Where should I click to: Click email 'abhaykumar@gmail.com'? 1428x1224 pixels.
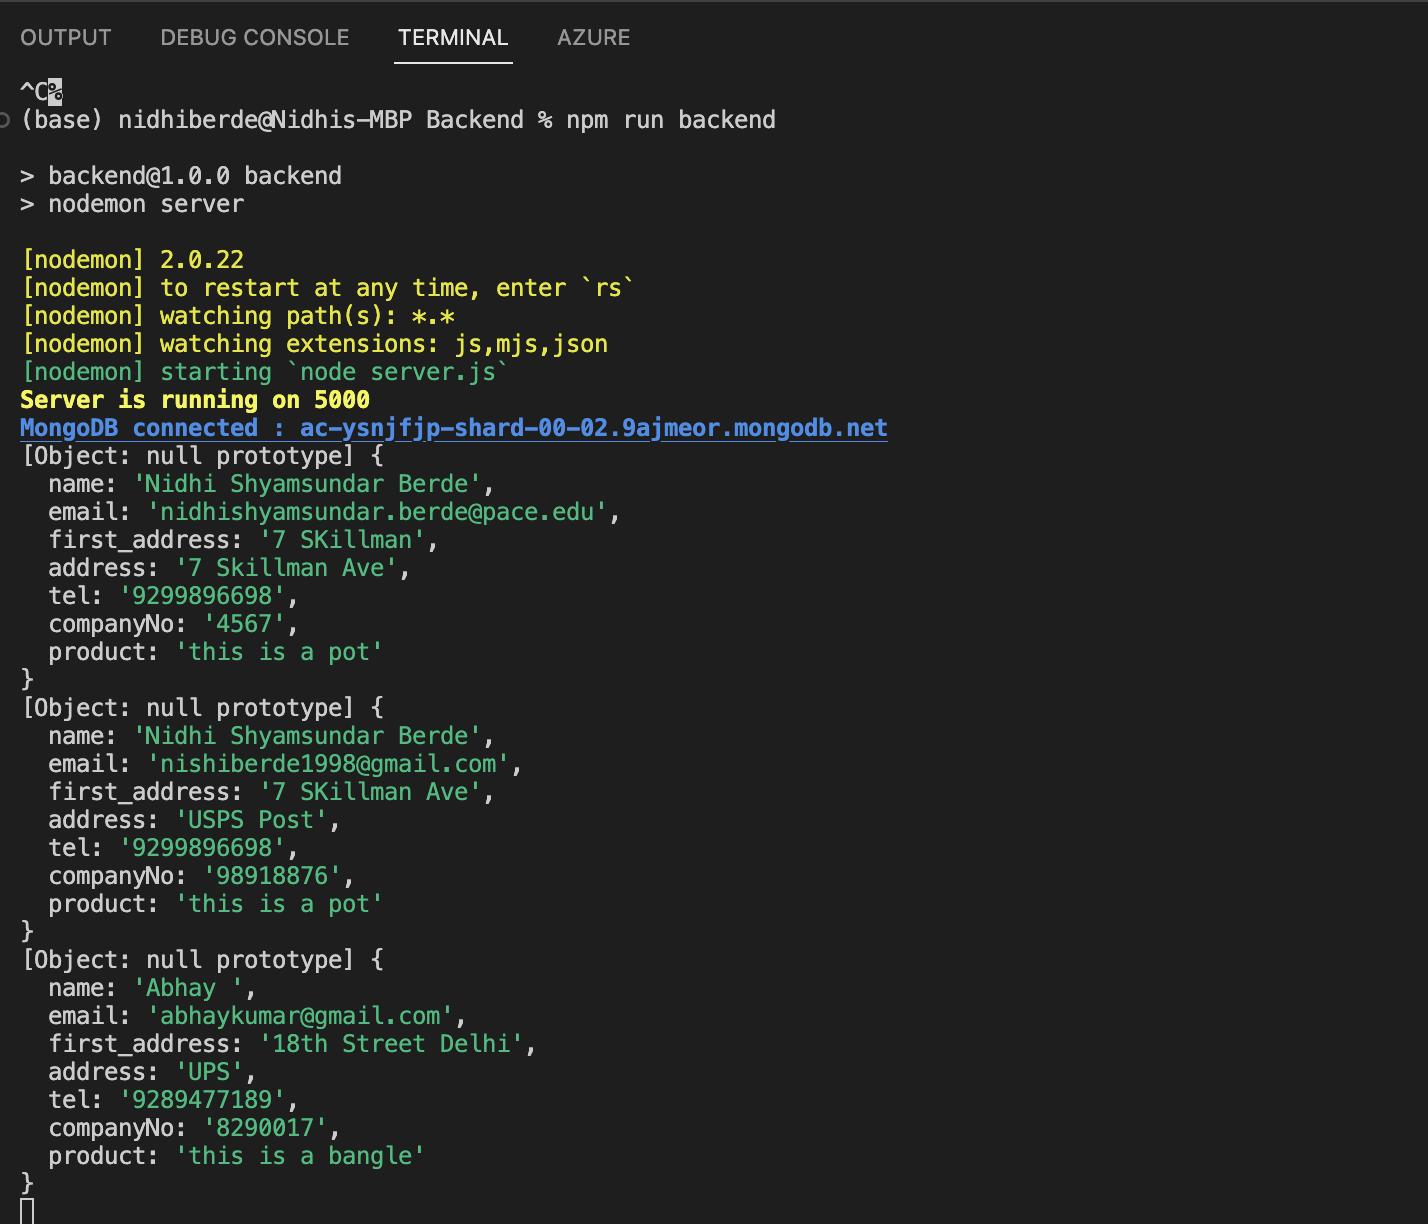(x=300, y=1016)
